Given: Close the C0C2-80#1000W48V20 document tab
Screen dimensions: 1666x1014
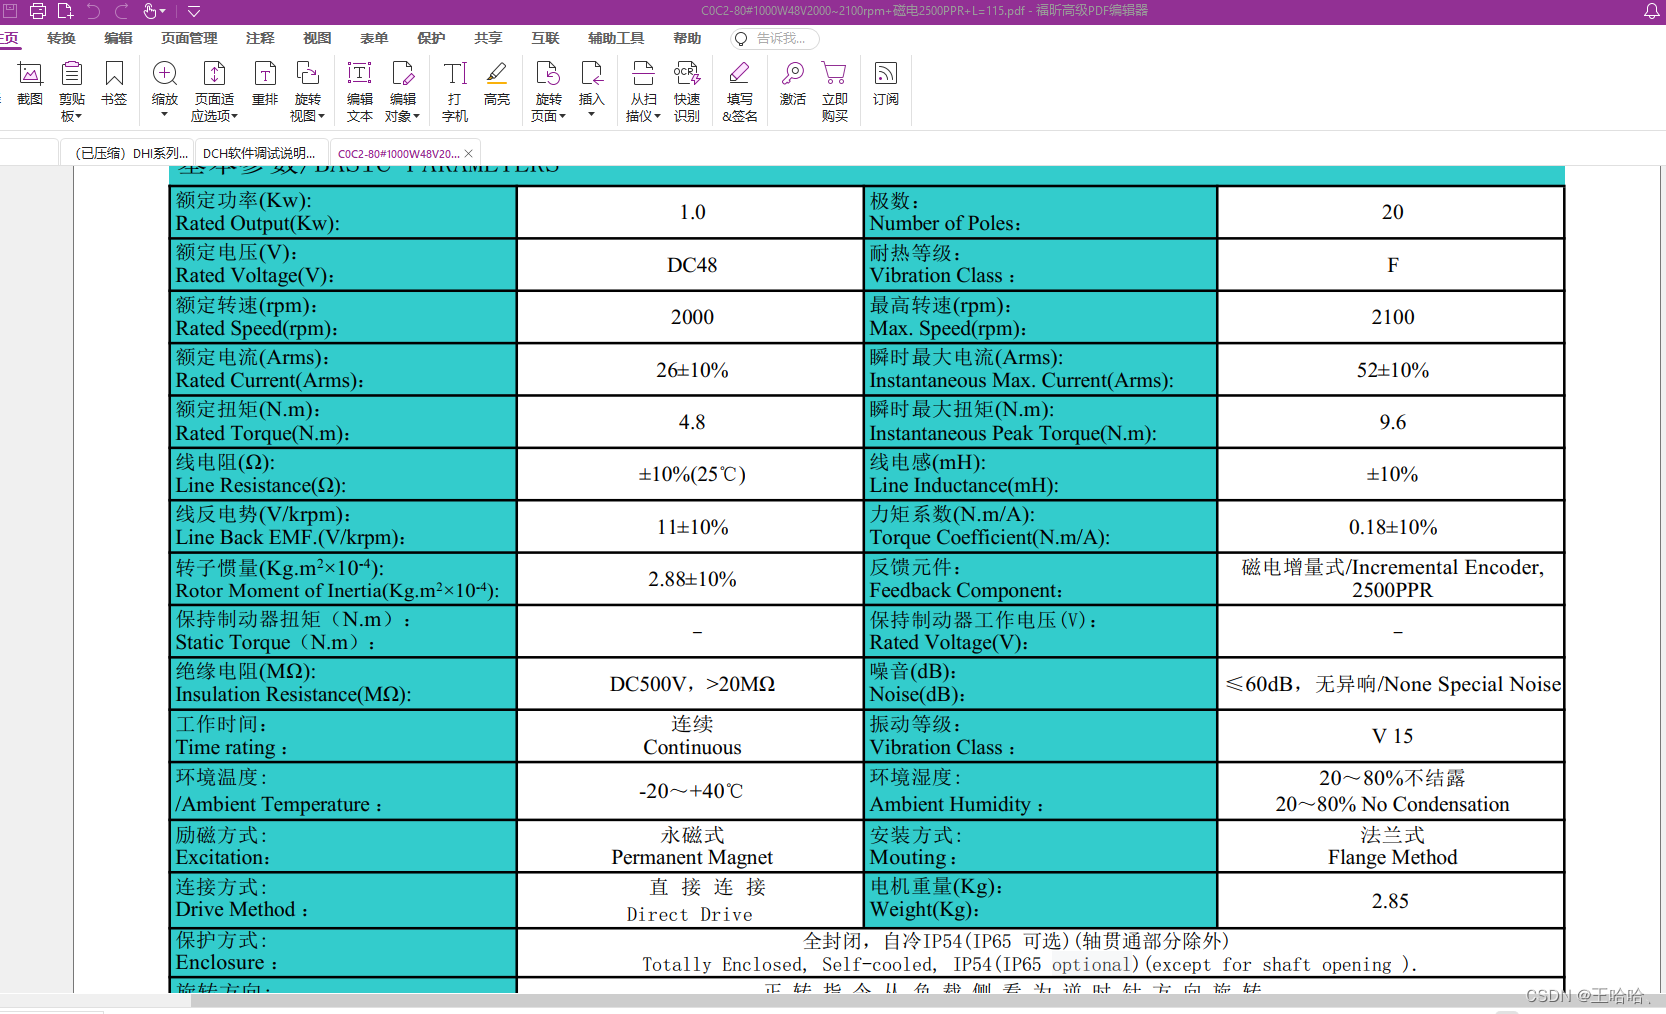Looking at the screenshot, I should pyautogui.click(x=468, y=153).
